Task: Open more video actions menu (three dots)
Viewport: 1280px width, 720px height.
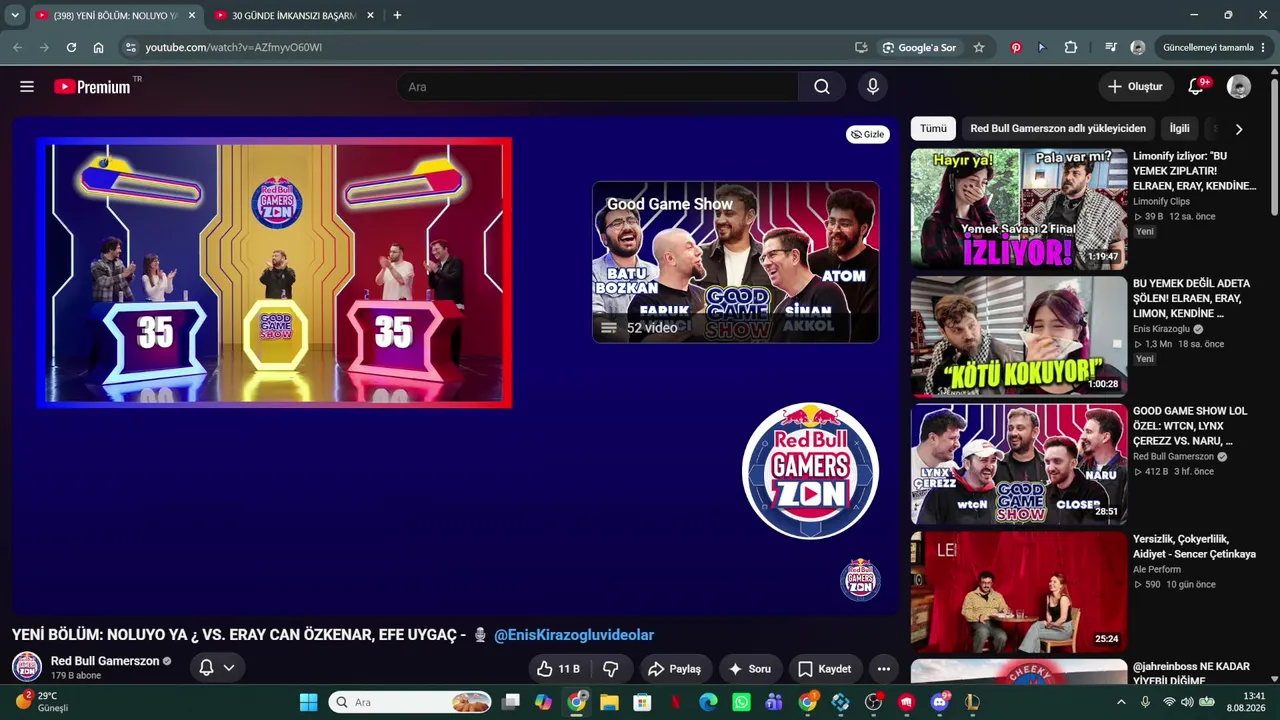Action: click(884, 669)
